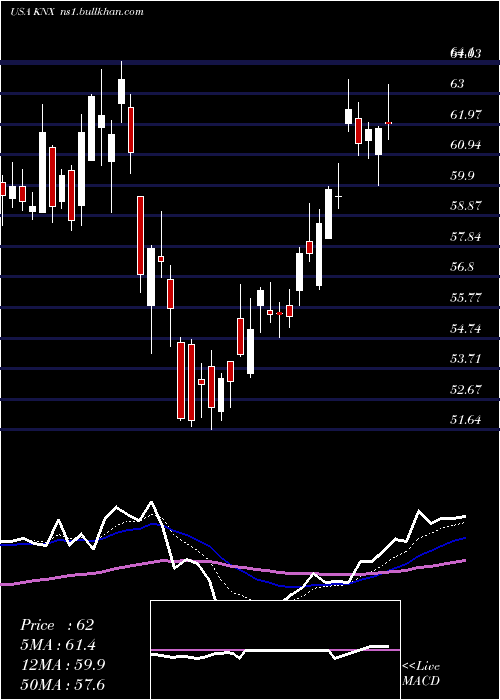Screen dimensions: 500x700
Task: Click the 53.71 price axis label
Action: (466, 358)
